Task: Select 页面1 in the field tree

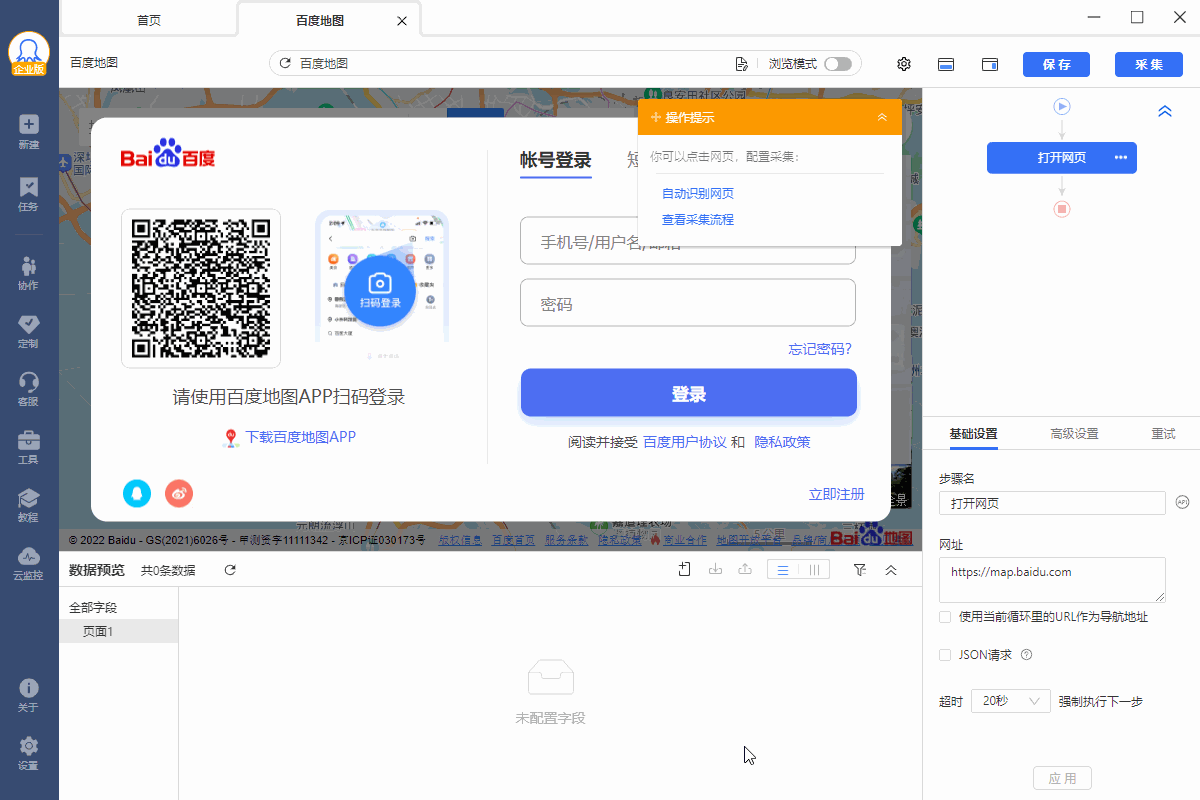Action: (119, 631)
